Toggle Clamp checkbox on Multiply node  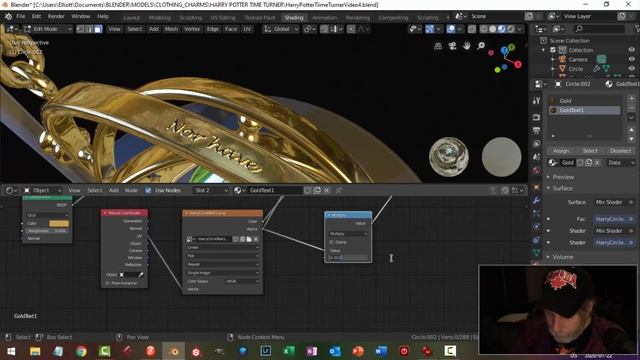331,242
